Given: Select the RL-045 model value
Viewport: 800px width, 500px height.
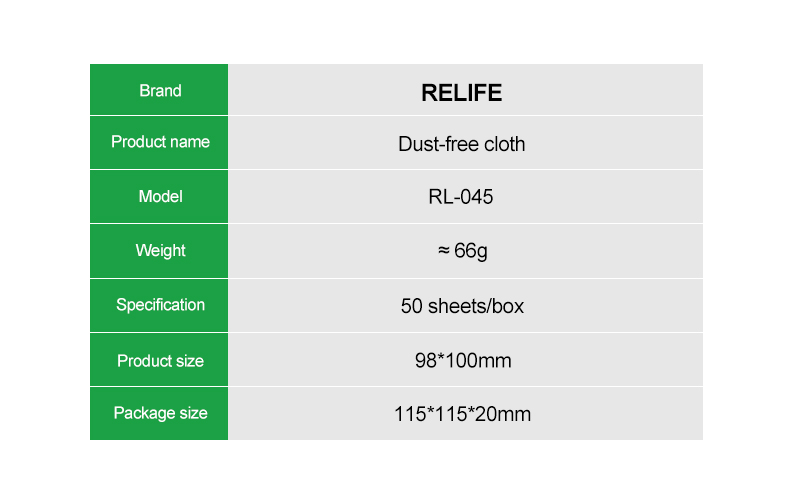Looking at the screenshot, I should pos(461,197).
